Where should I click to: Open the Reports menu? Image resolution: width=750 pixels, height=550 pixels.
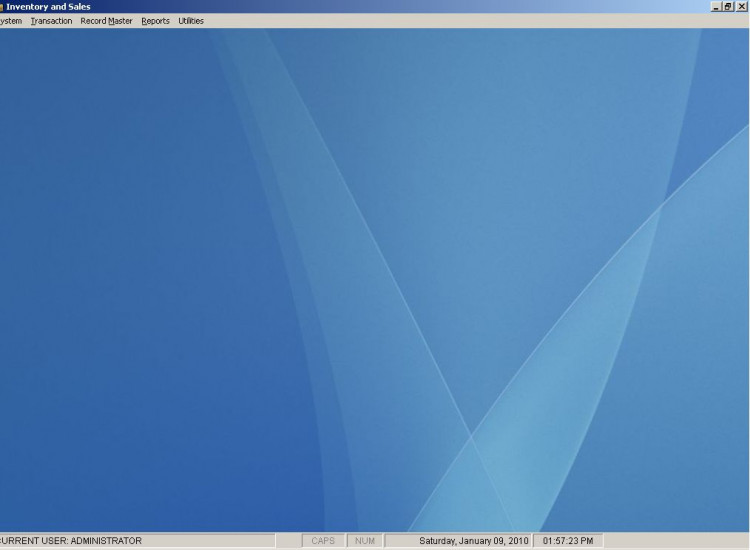[155, 21]
